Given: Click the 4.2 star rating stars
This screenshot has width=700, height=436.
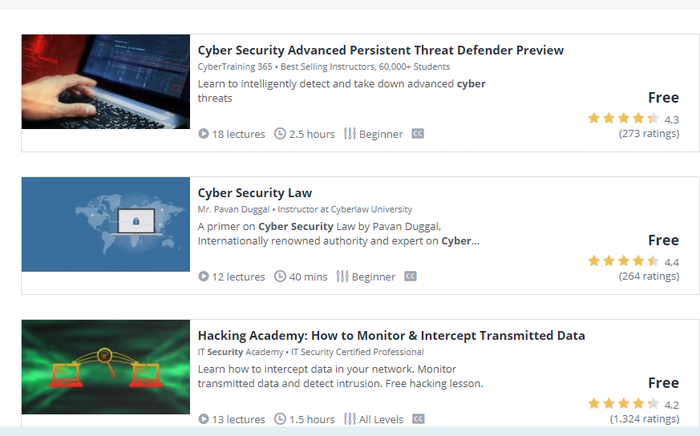Looking at the screenshot, I should 623,405.
